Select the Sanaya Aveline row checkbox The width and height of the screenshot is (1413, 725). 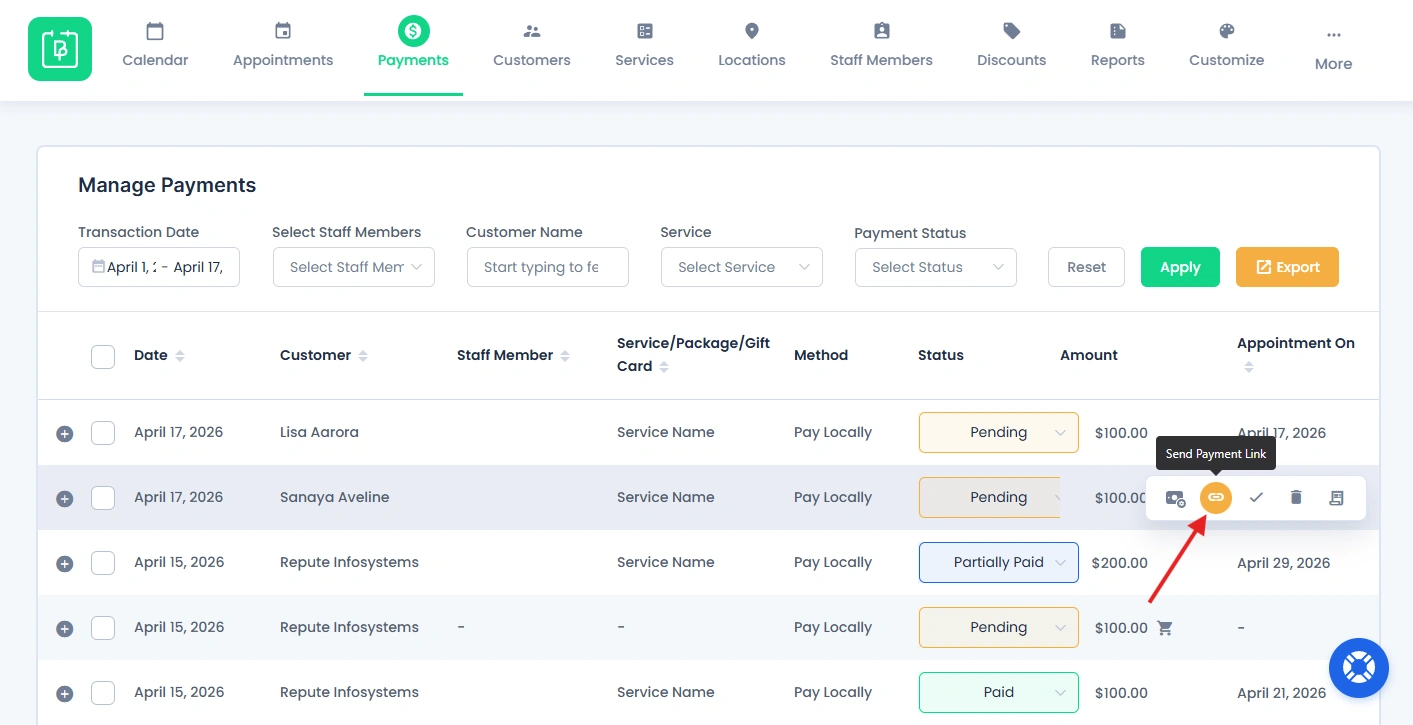[x=103, y=498]
